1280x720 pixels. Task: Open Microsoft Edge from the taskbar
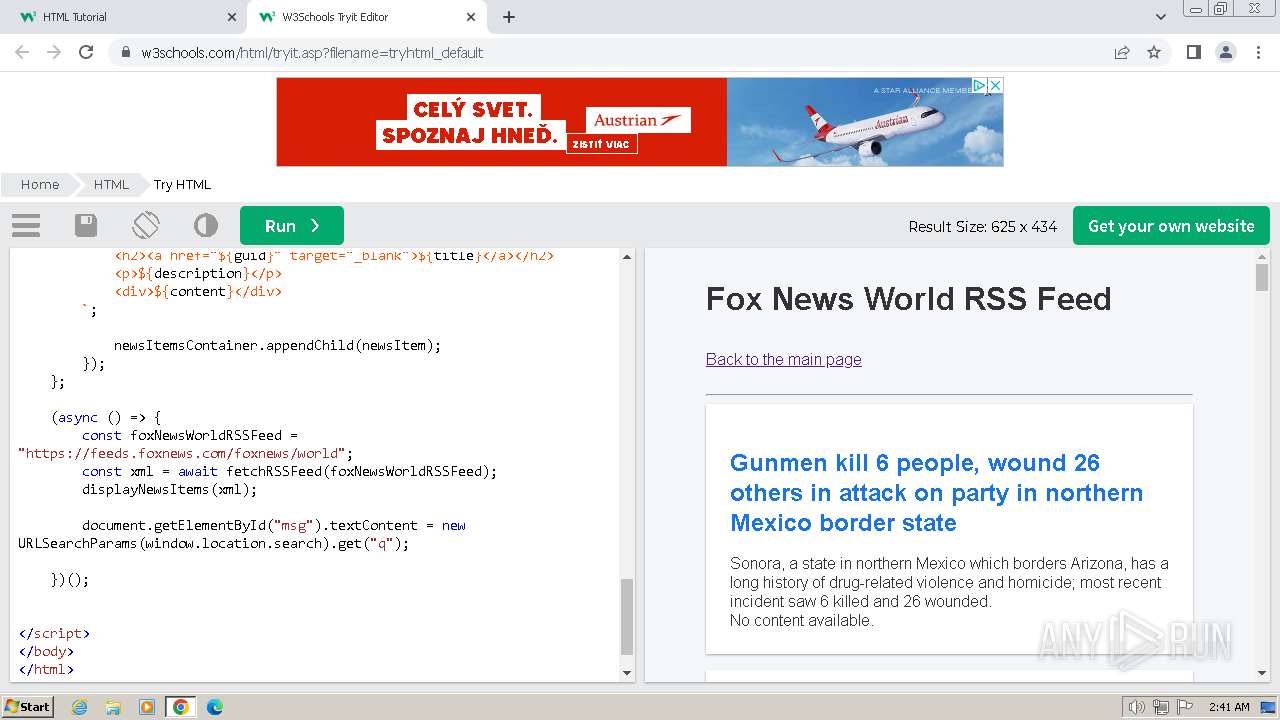pos(214,707)
